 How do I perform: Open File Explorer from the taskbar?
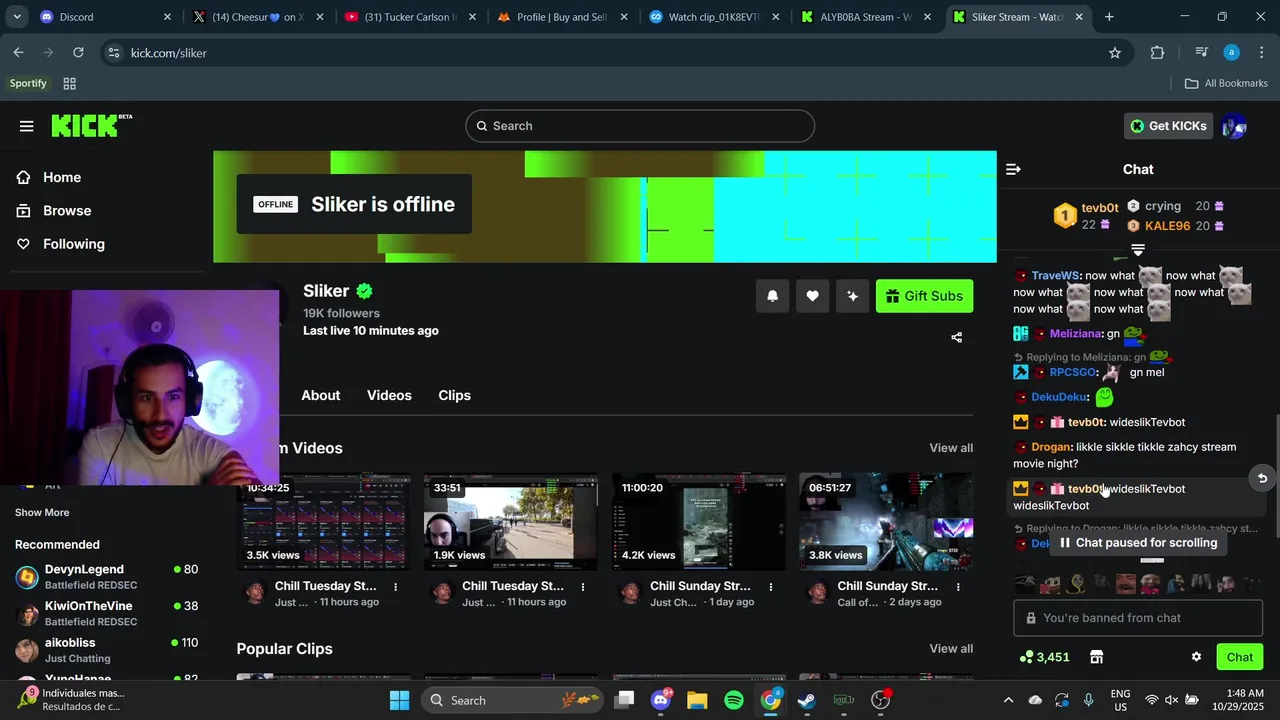[x=697, y=700]
